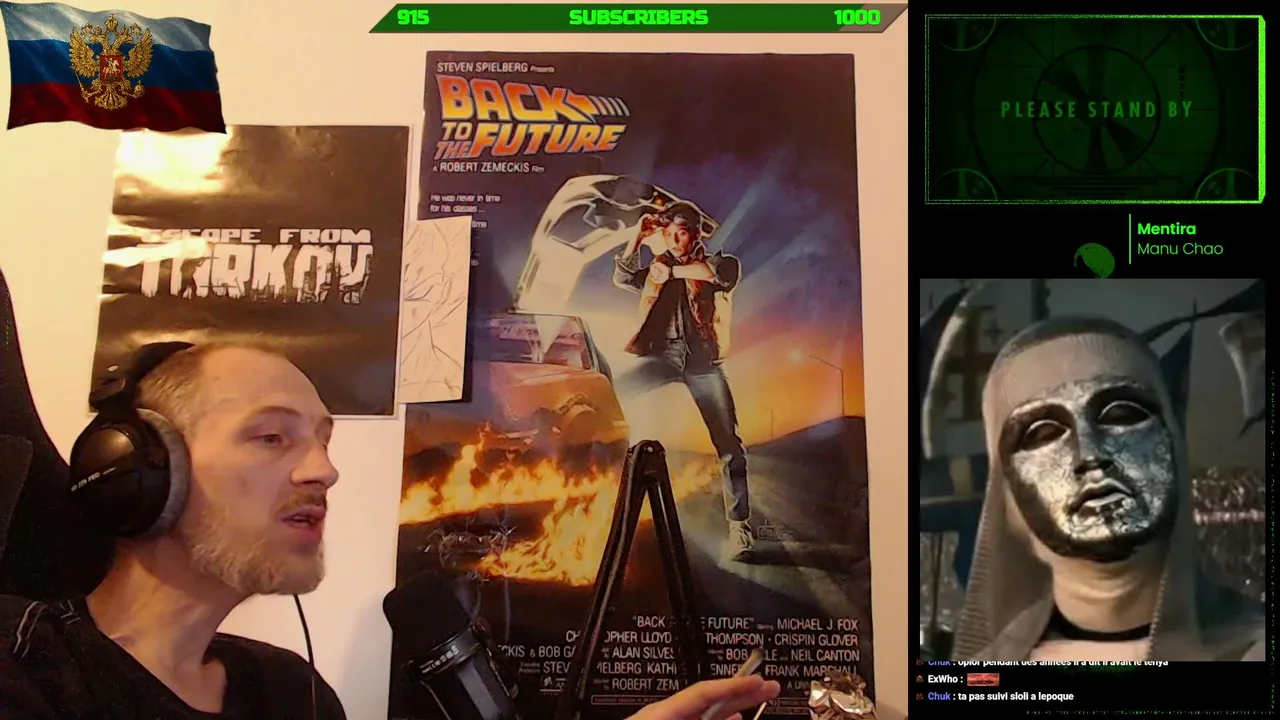This screenshot has height=720, width=1280.
Task: Click the emote in ExWho's chat message
Action: pos(983,679)
